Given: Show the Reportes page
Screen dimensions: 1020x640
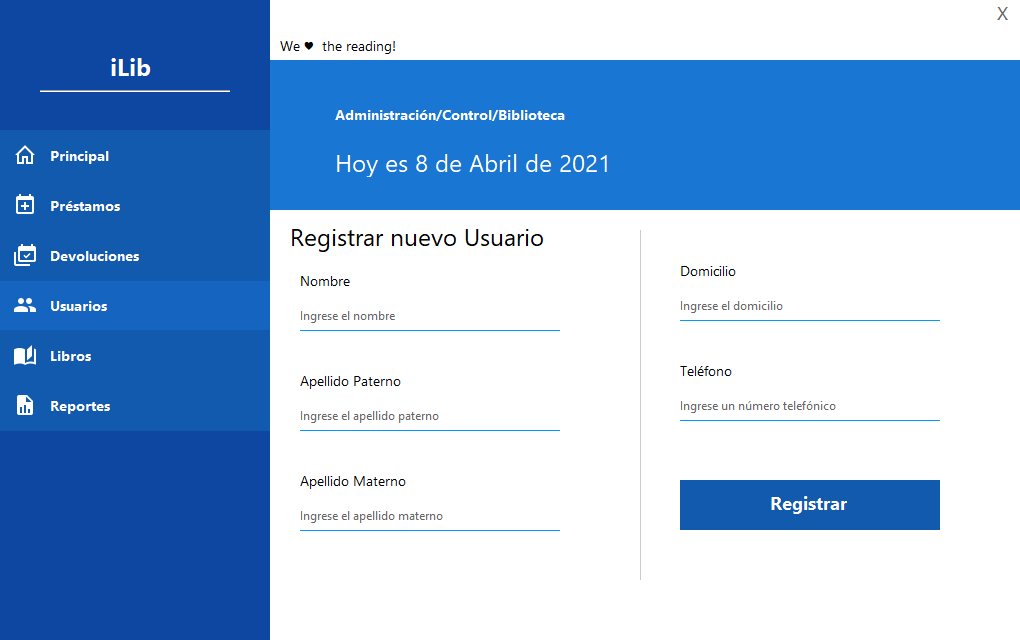Looking at the screenshot, I should (135, 406).
